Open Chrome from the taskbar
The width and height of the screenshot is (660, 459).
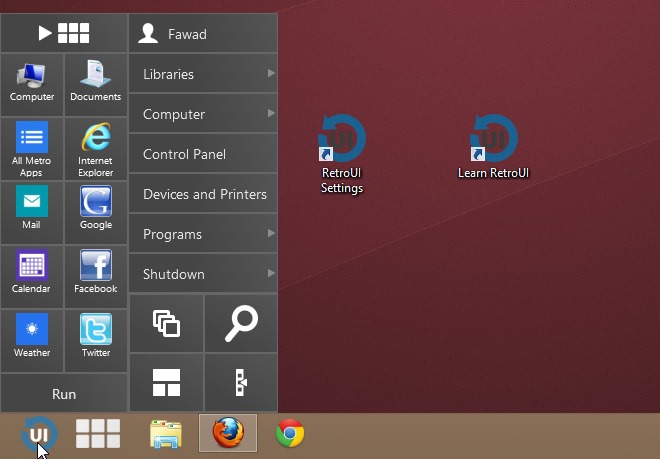click(290, 433)
